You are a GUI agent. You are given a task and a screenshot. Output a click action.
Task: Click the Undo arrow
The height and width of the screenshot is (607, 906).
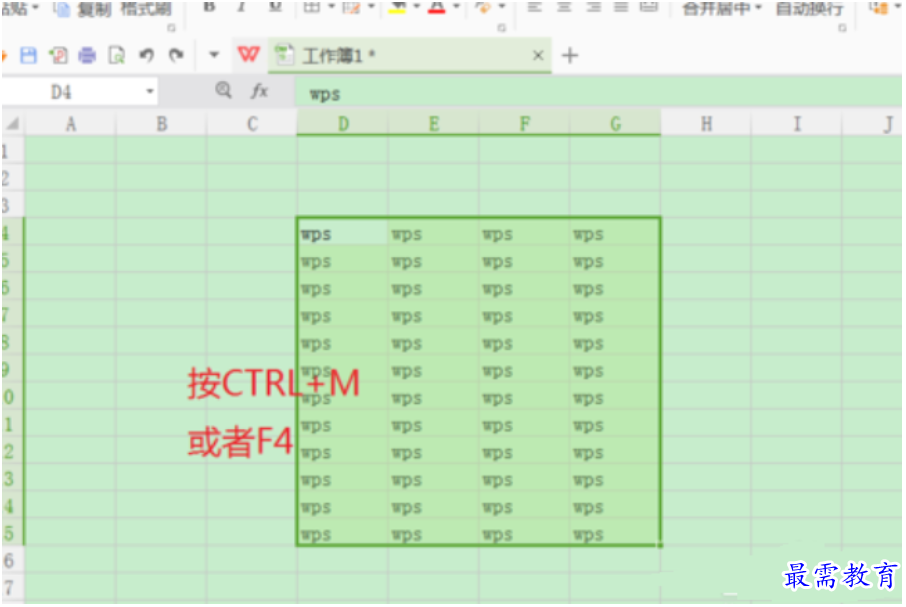[147, 55]
